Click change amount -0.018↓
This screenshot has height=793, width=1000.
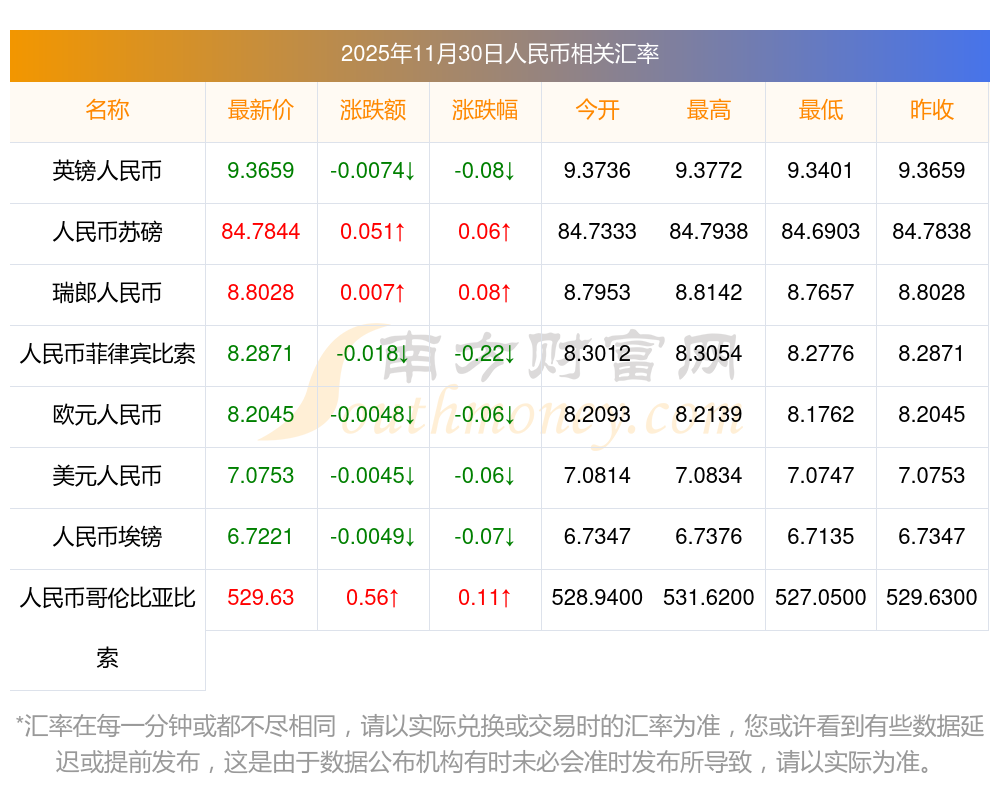372,353
